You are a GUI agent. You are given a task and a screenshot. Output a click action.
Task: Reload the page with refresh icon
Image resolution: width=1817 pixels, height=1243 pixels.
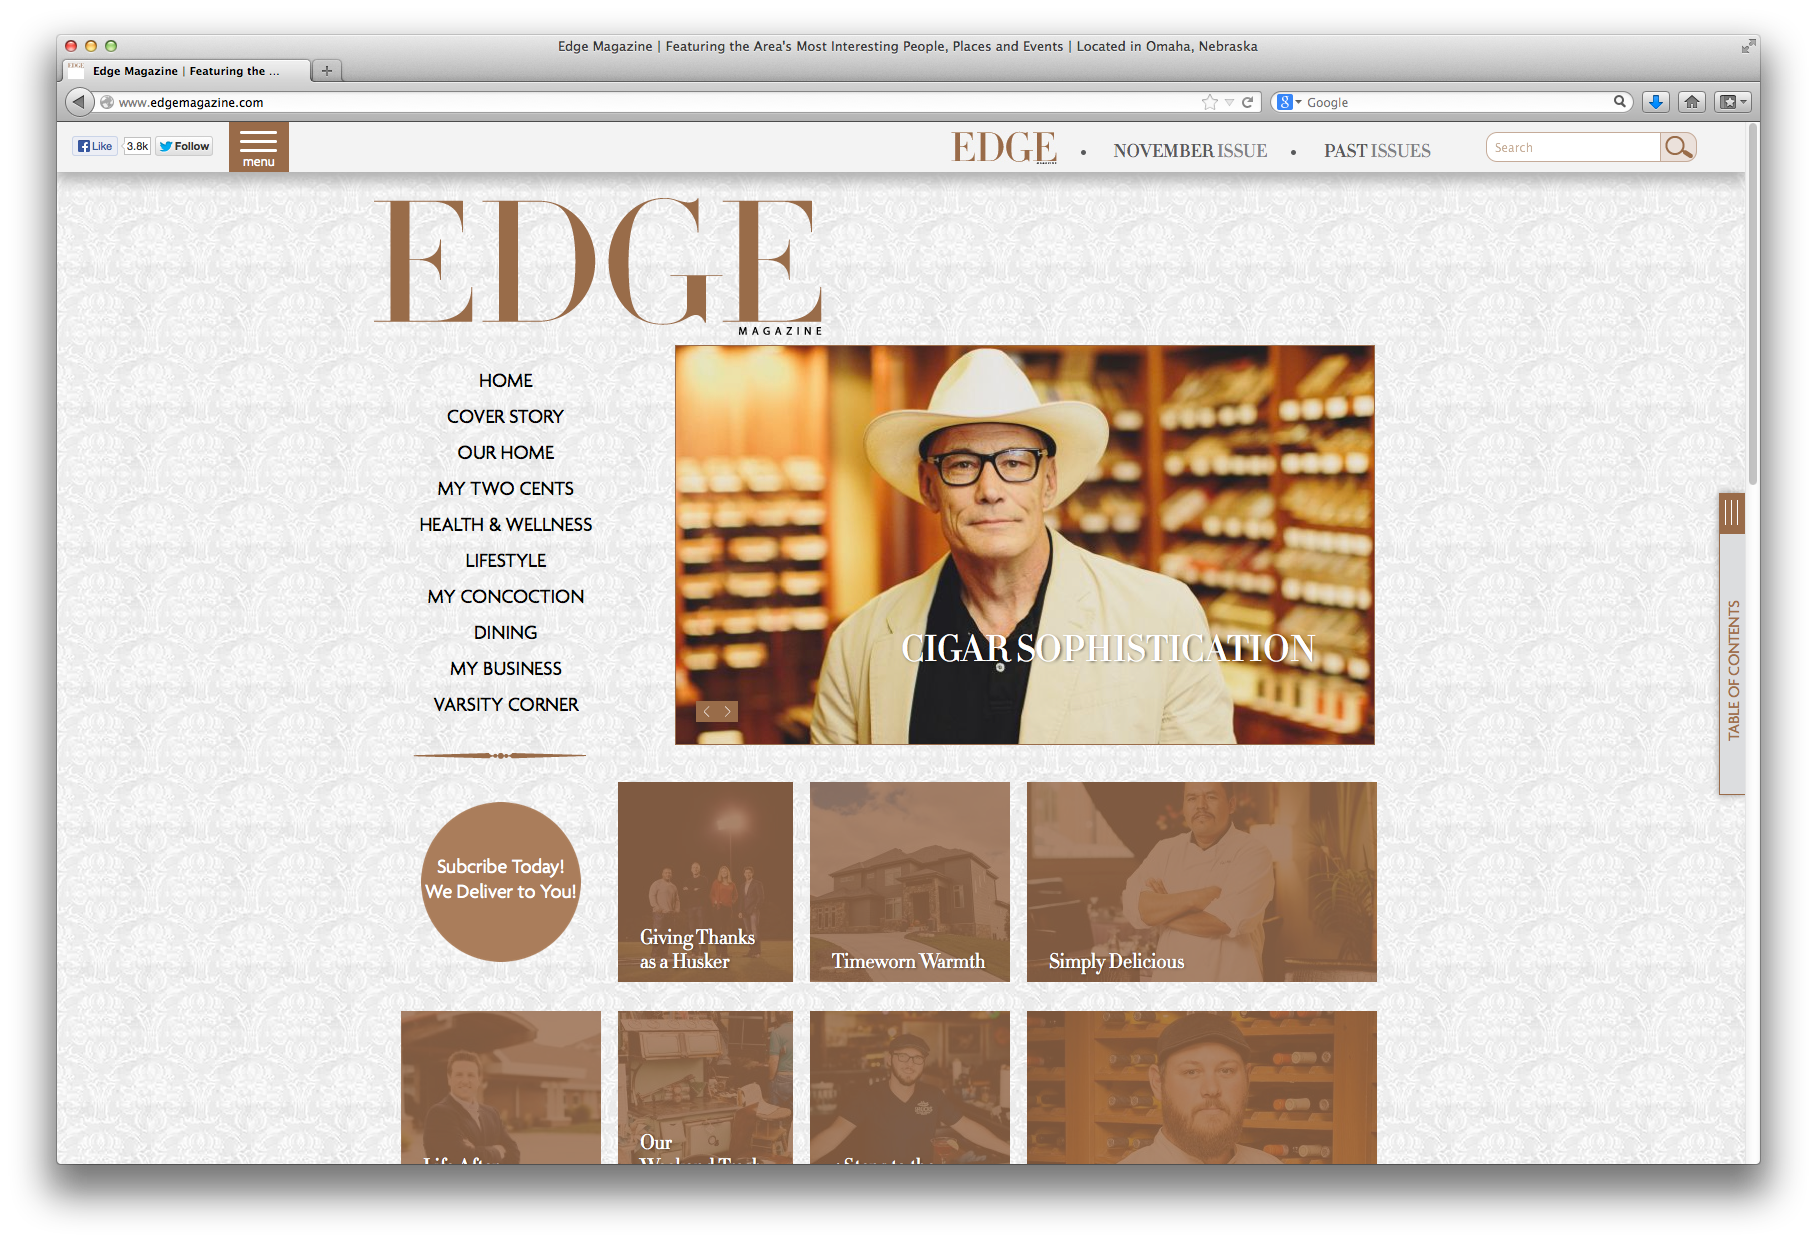coord(1247,102)
